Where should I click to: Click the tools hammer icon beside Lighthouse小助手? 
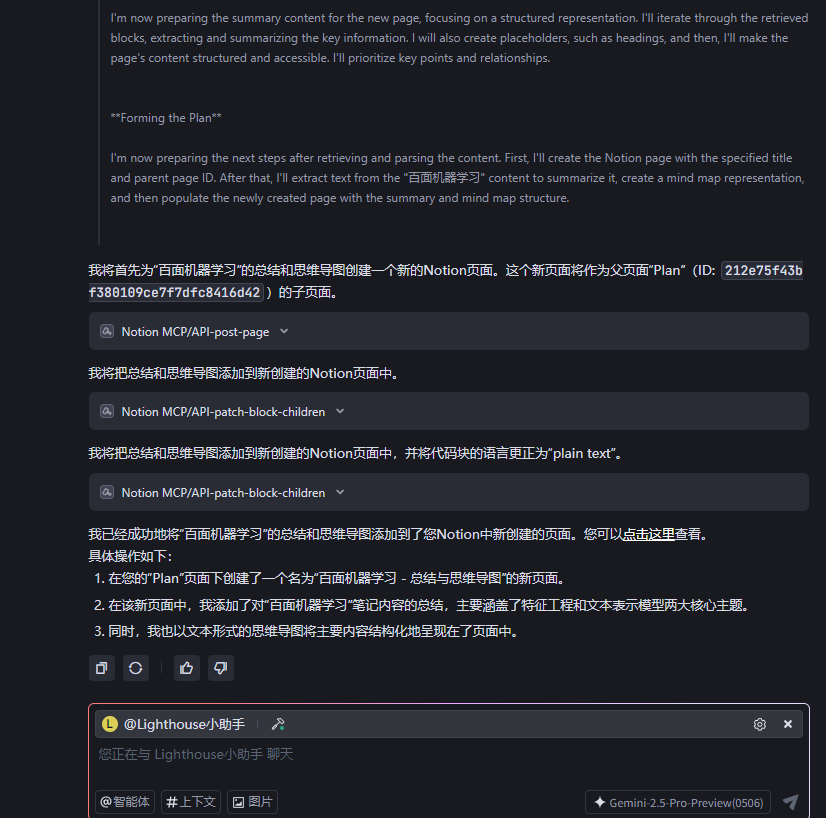(x=278, y=724)
